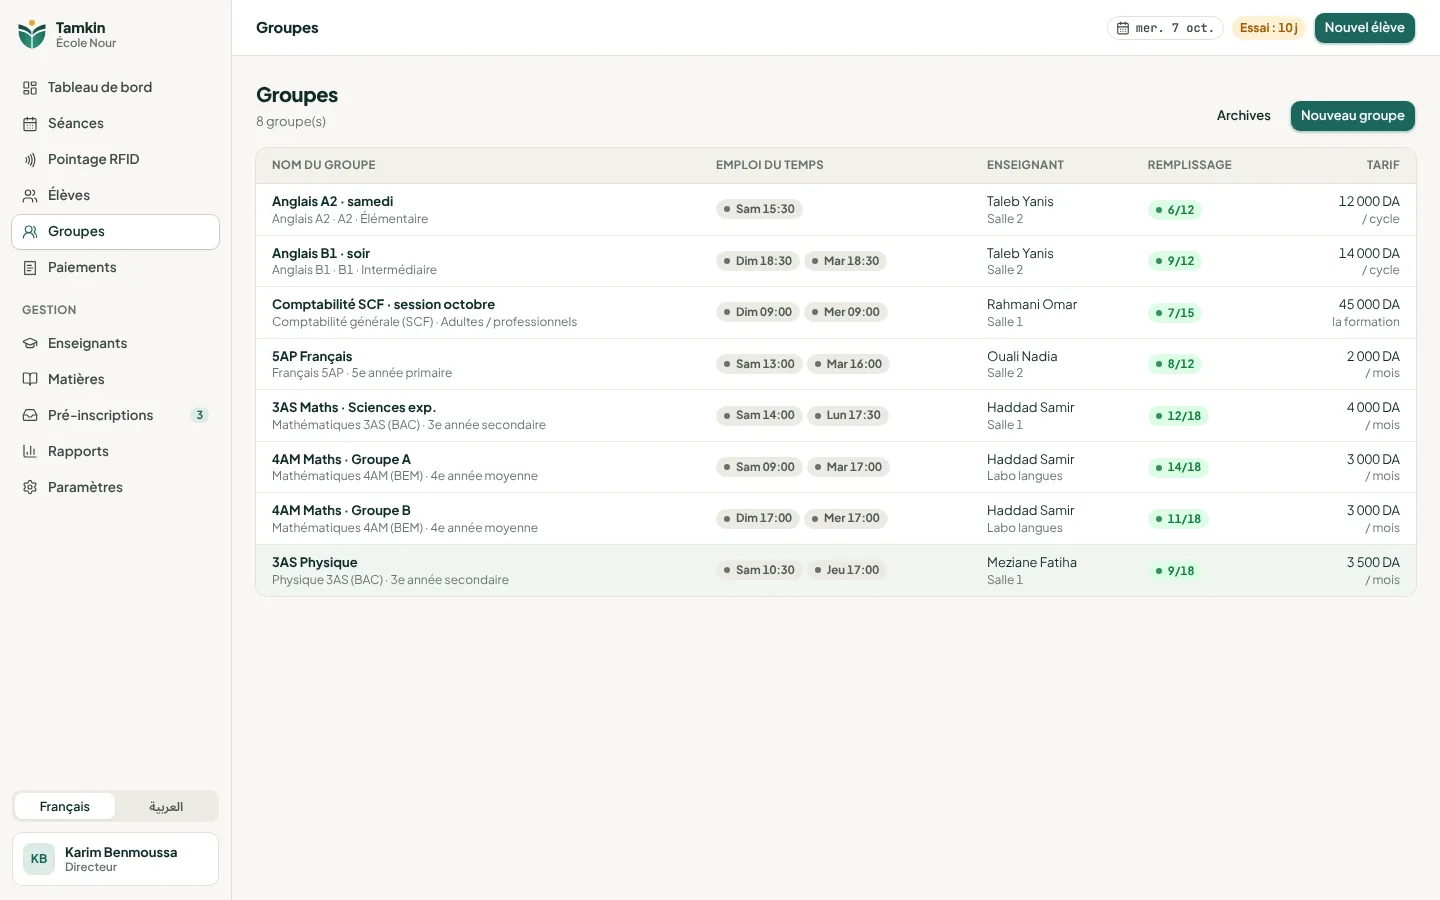This screenshot has height=900, width=1440.
Task: Open the Archives link
Action: pos(1244,116)
